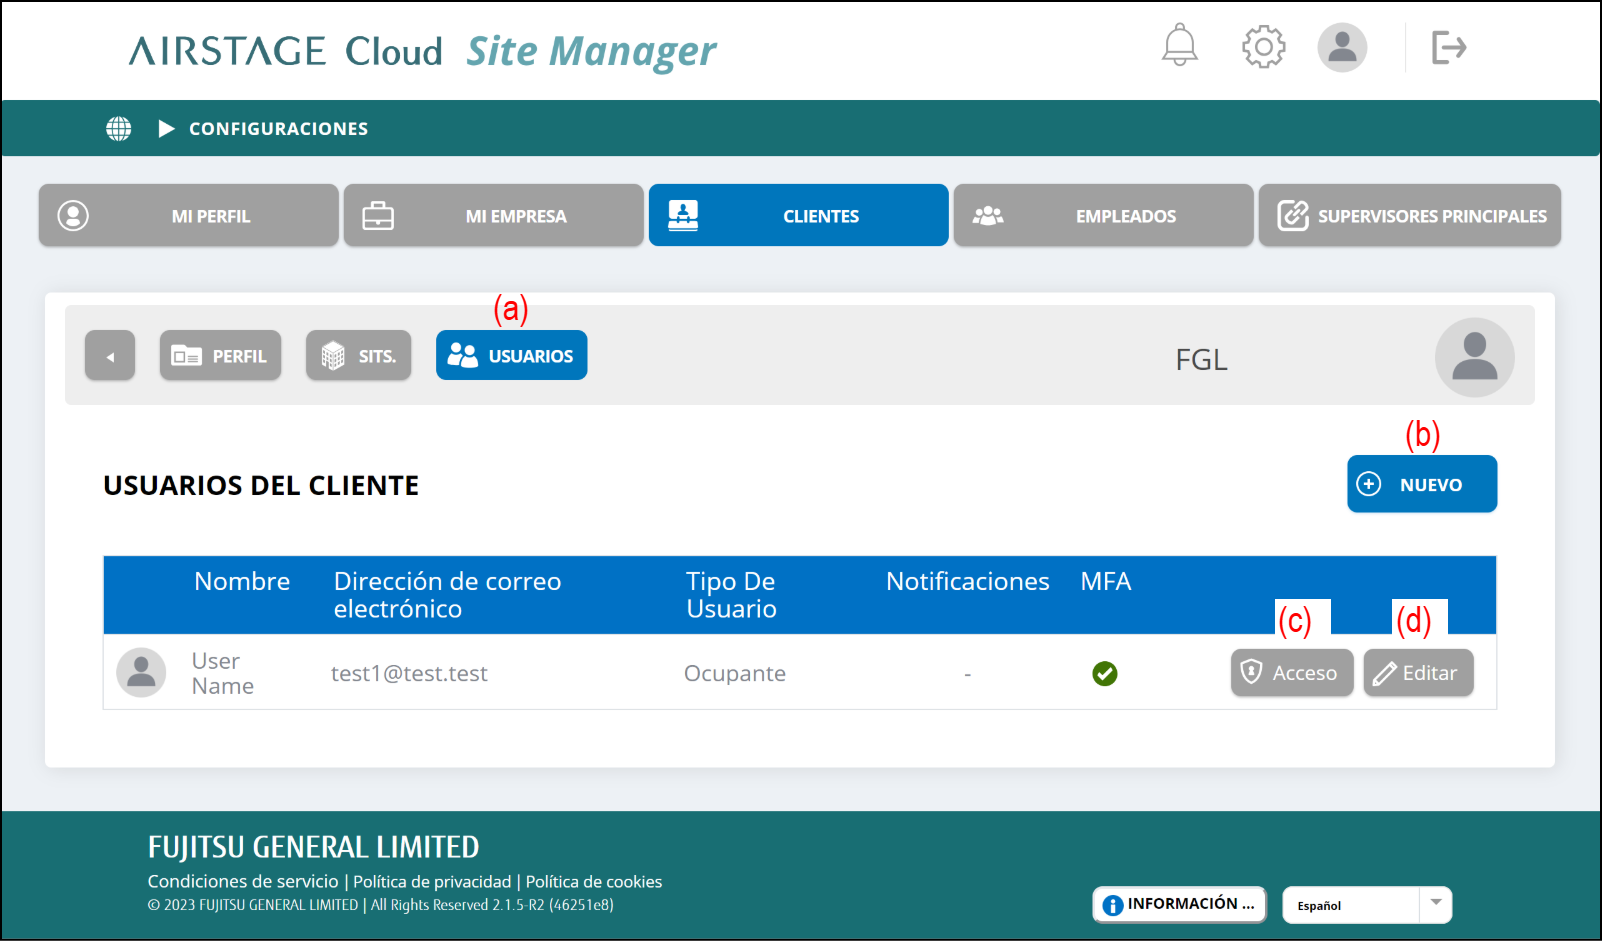Click the green MFA checkmark status

1104,674
